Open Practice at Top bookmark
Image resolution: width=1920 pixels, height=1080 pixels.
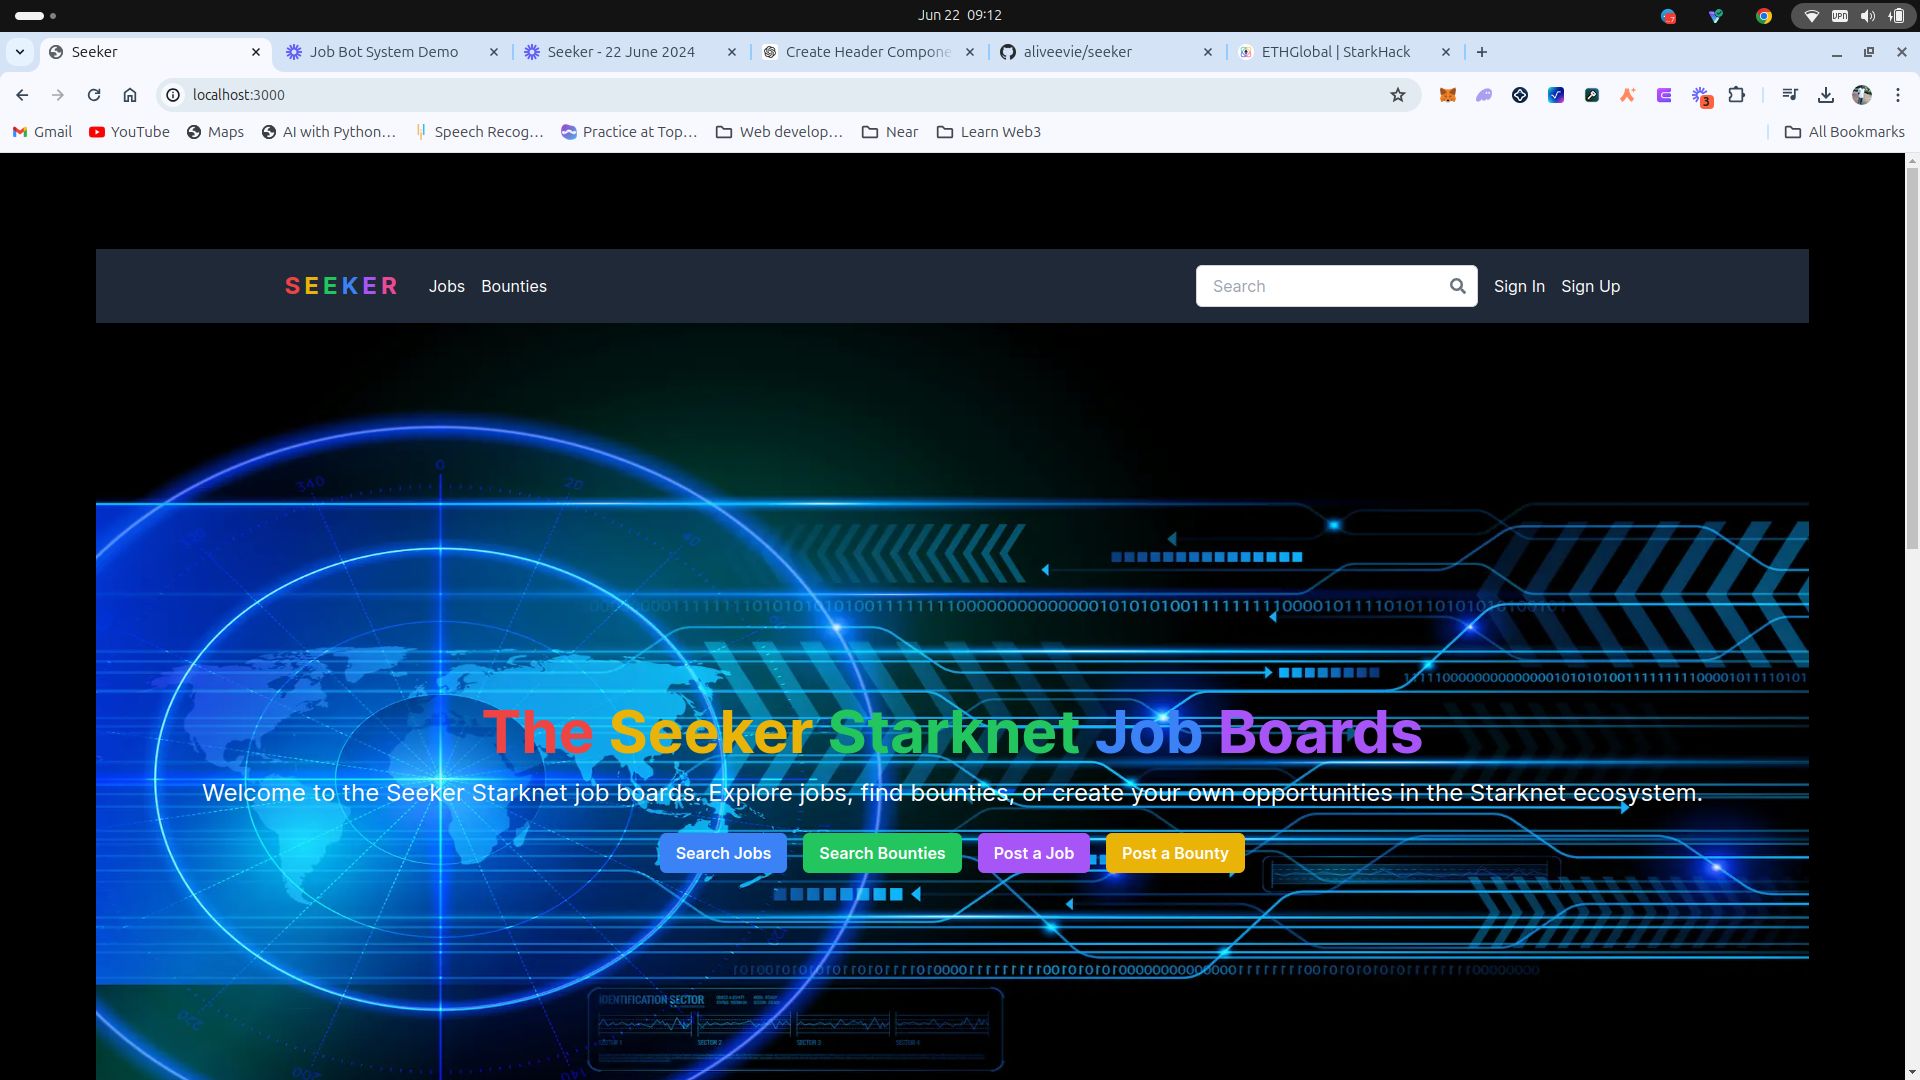pyautogui.click(x=629, y=132)
